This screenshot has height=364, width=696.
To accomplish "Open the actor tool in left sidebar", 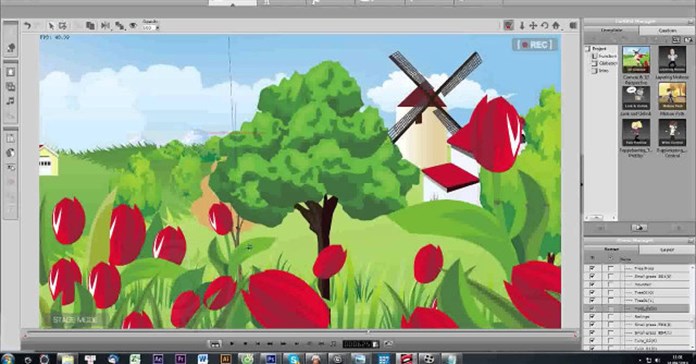I will pyautogui.click(x=11, y=47).
